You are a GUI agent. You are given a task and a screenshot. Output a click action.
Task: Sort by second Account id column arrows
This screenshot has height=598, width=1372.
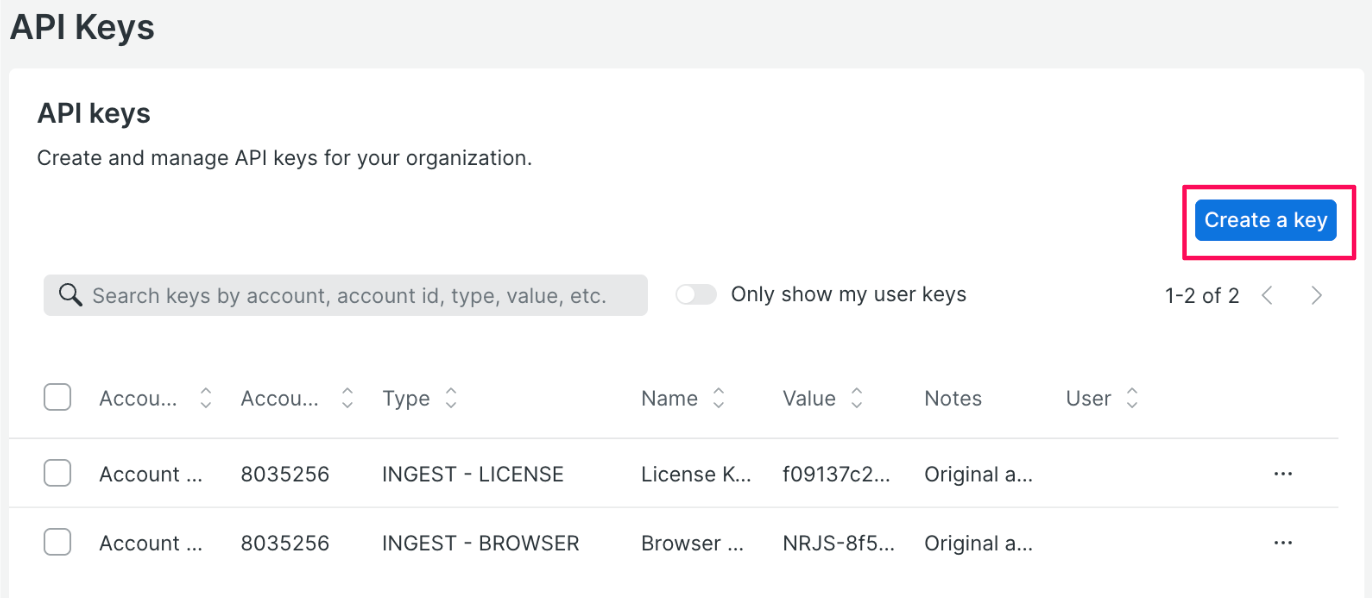[x=347, y=398]
